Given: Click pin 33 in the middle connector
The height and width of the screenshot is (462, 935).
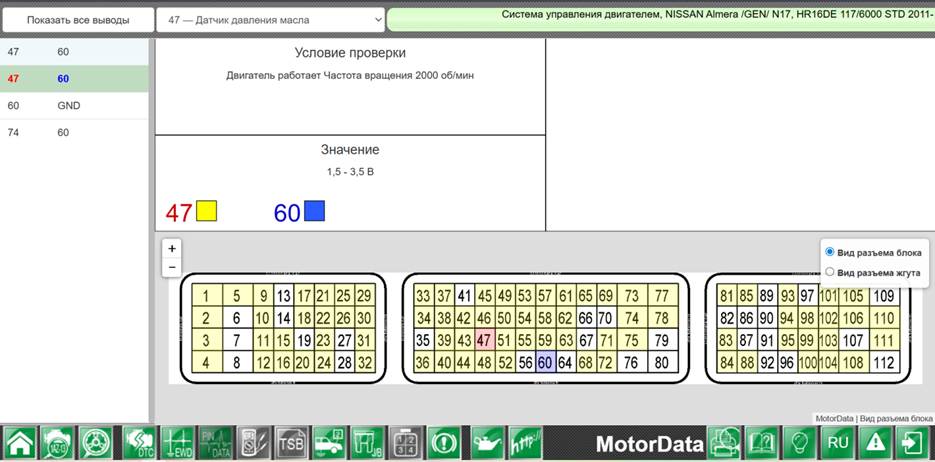Looking at the screenshot, I should pyautogui.click(x=423, y=296).
